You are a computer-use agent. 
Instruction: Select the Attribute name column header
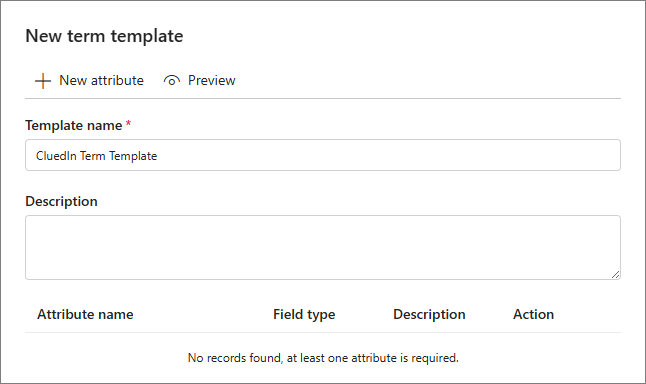[85, 314]
